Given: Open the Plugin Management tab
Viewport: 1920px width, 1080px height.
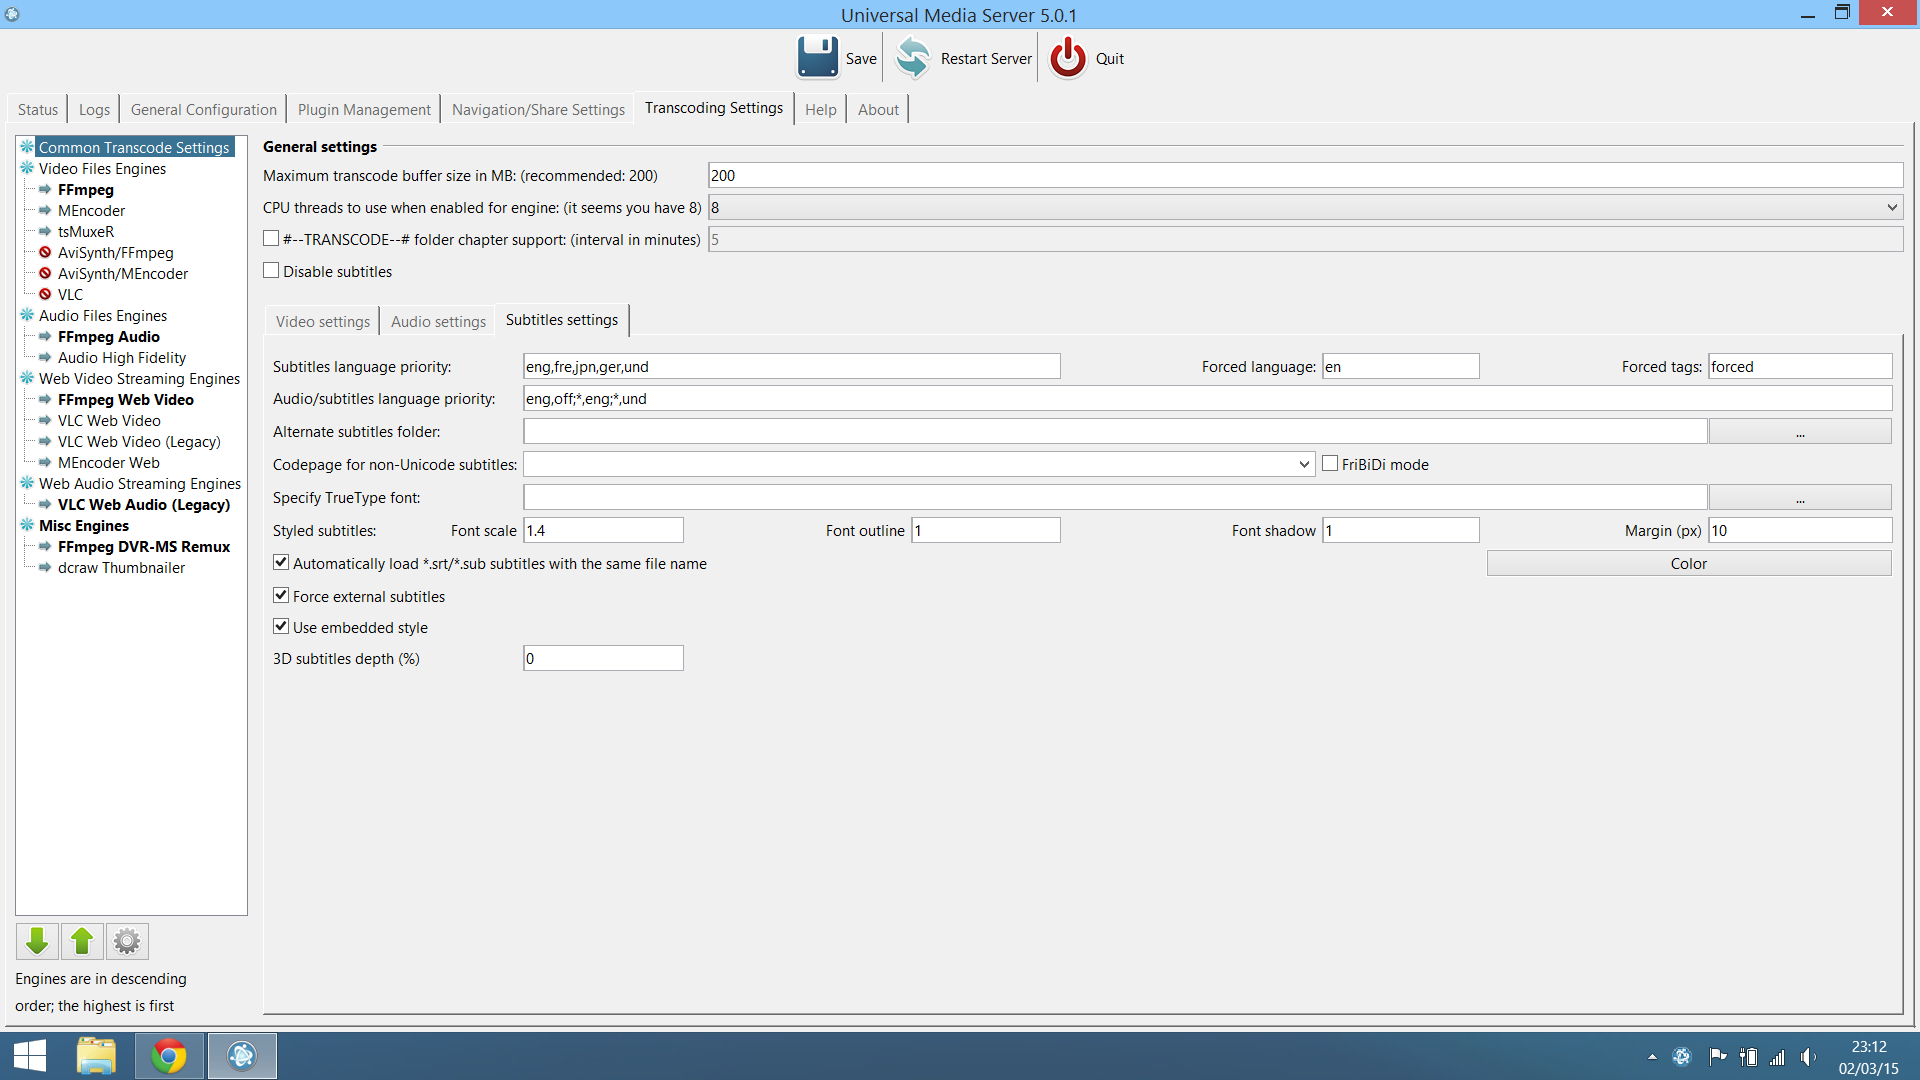Looking at the screenshot, I should (x=364, y=109).
